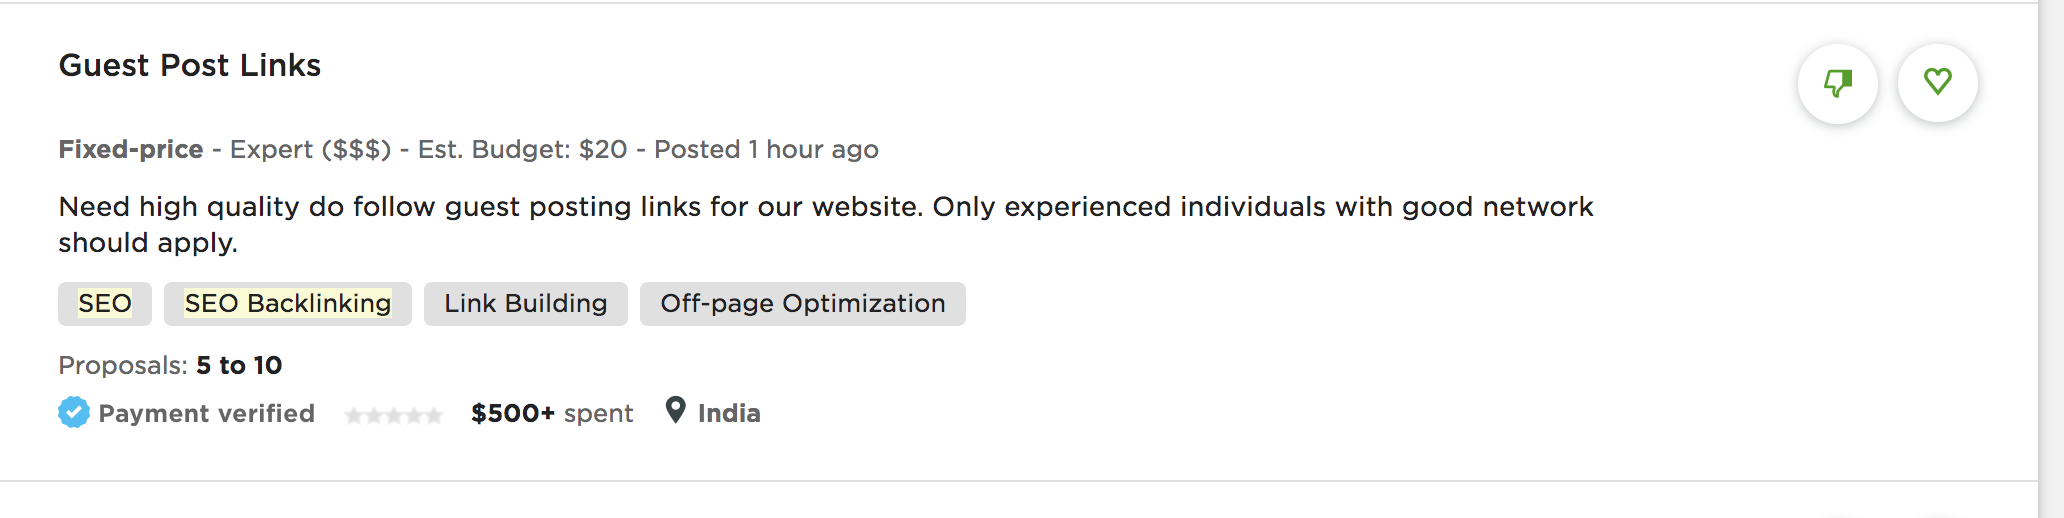Click the Link Building skill tag
Screen dimensions: 2064x518
(526, 304)
